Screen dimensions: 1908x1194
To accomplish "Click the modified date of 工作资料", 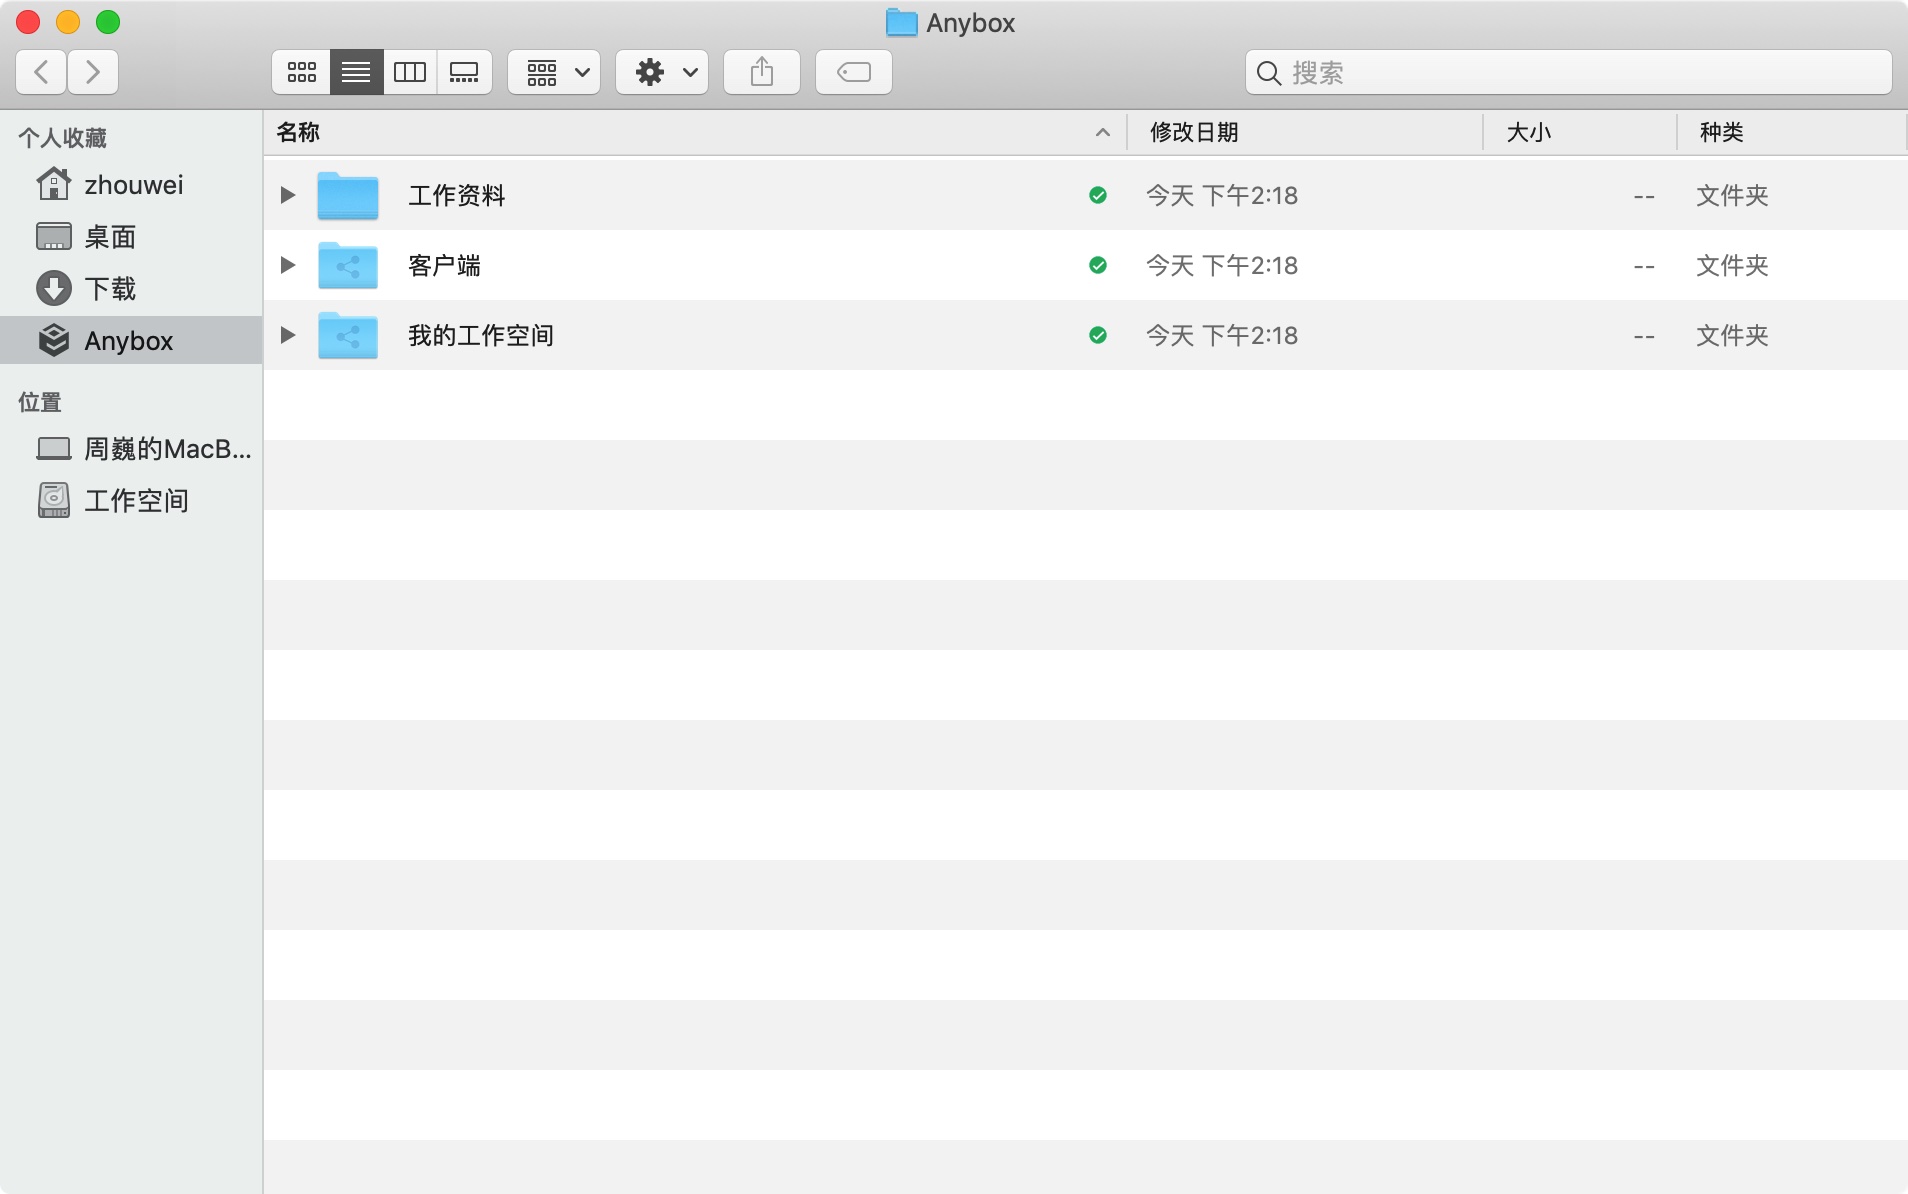I will tap(1222, 195).
